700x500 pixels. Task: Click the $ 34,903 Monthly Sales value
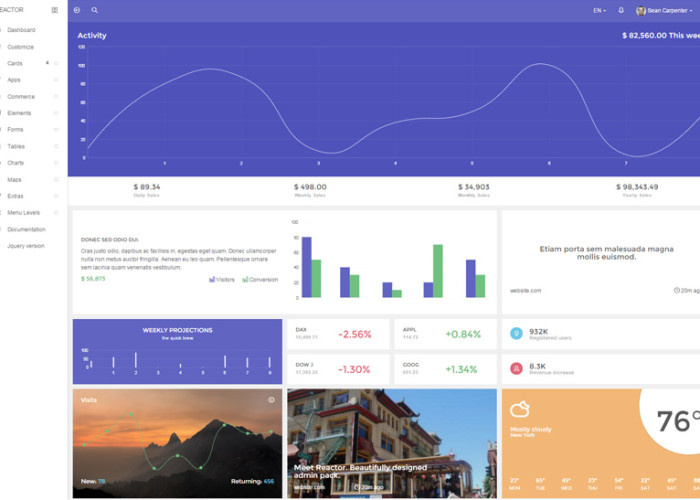(474, 187)
